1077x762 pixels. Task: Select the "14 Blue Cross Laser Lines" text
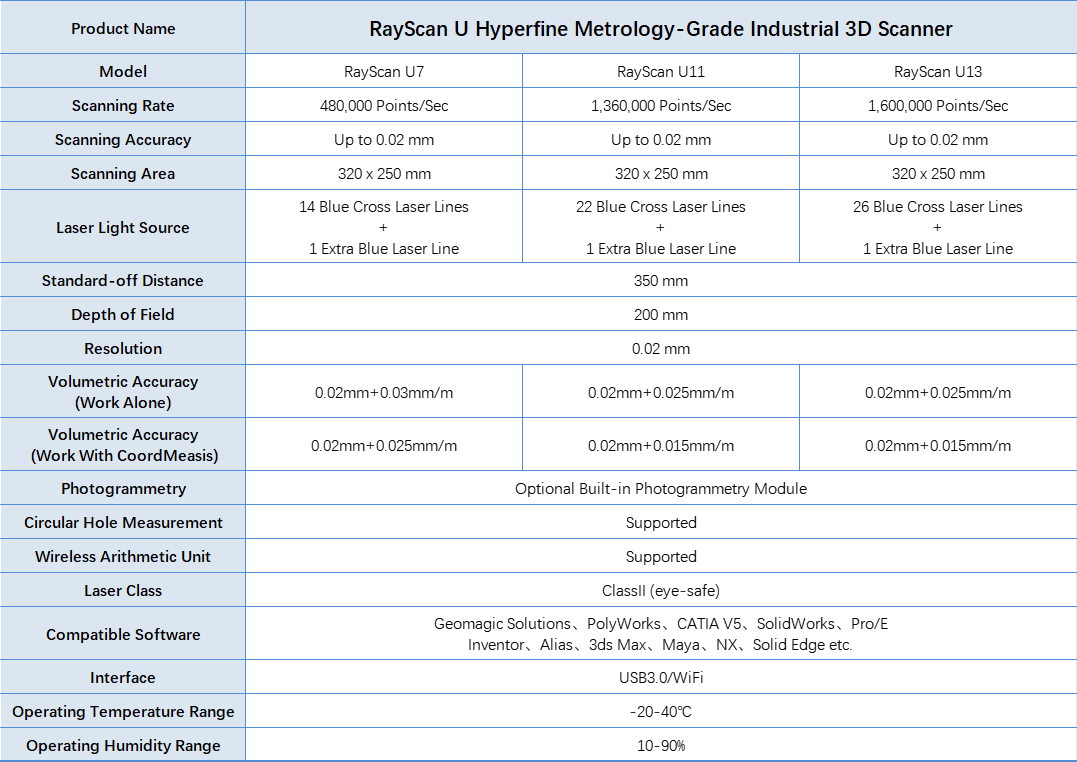[384, 207]
